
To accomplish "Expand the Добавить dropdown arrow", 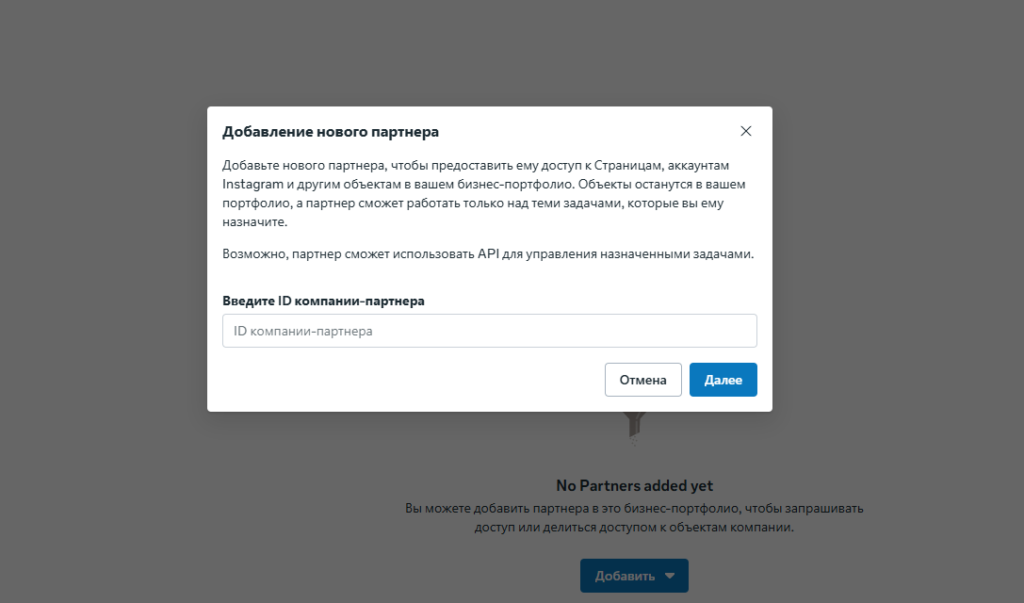I will (670, 576).
